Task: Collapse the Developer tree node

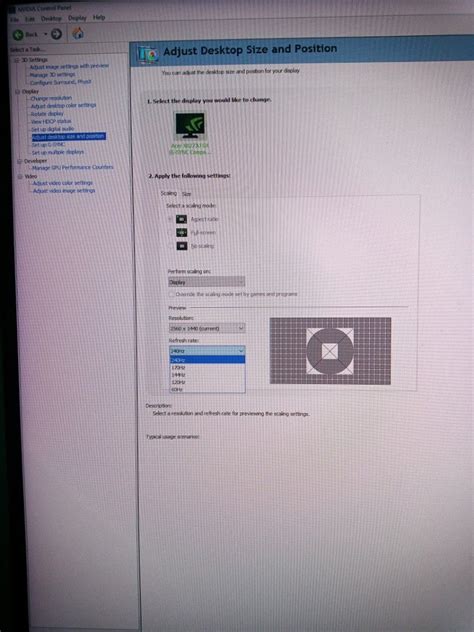Action: [19, 161]
